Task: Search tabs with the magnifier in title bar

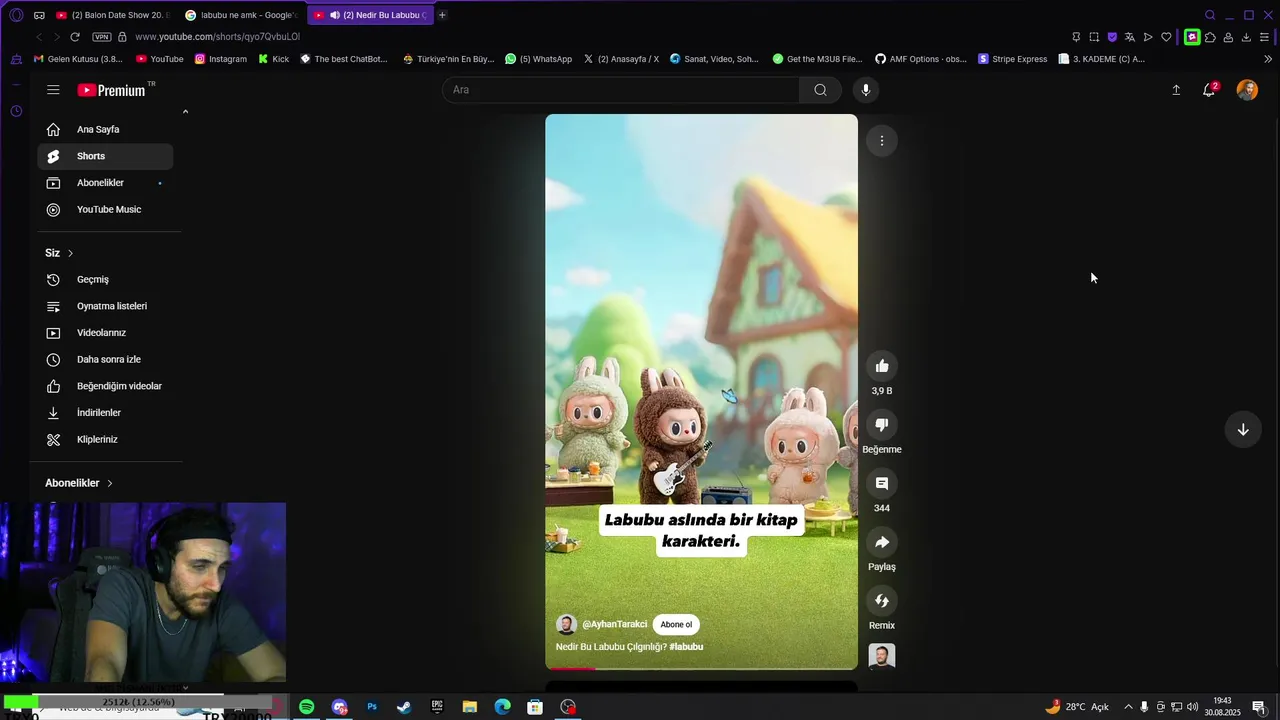Action: click(1210, 15)
